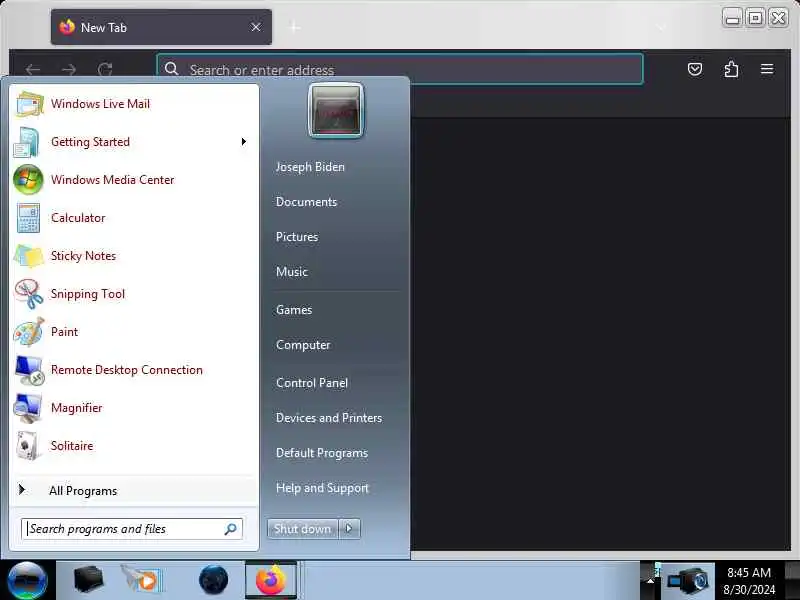Close the New Tab tab
This screenshot has width=800, height=600.
256,27
